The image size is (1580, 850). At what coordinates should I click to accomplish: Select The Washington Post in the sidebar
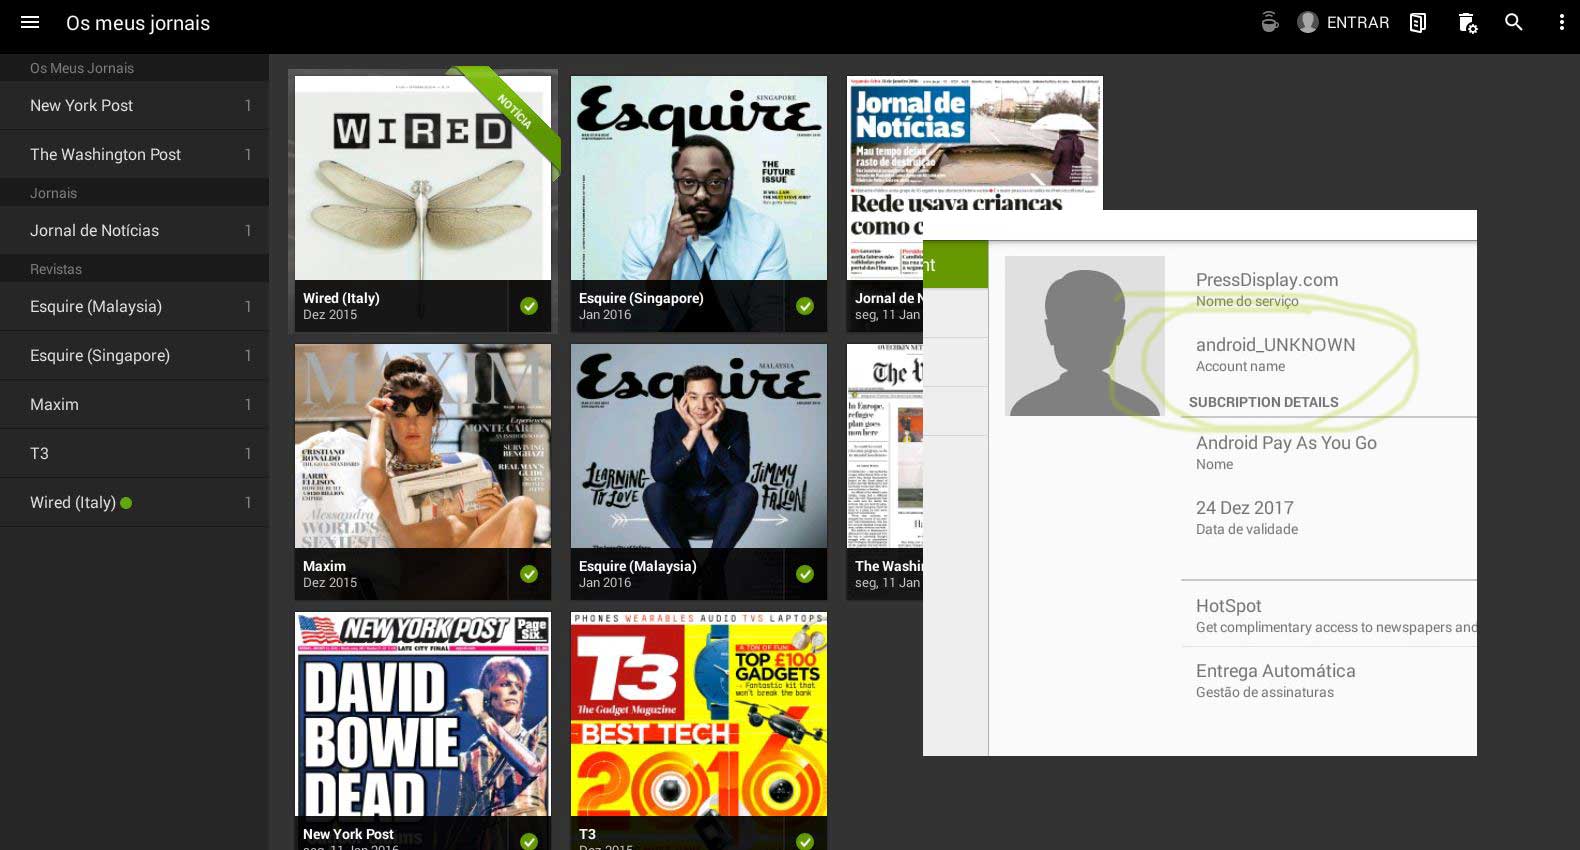[x=134, y=154]
